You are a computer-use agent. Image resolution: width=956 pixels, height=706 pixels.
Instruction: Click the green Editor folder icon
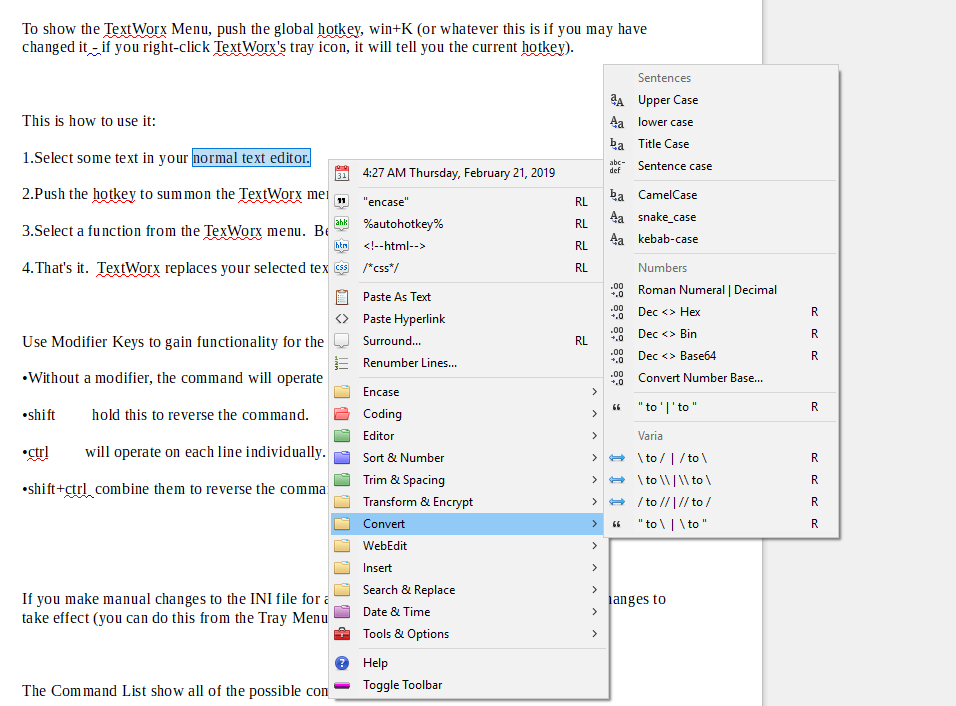point(342,436)
